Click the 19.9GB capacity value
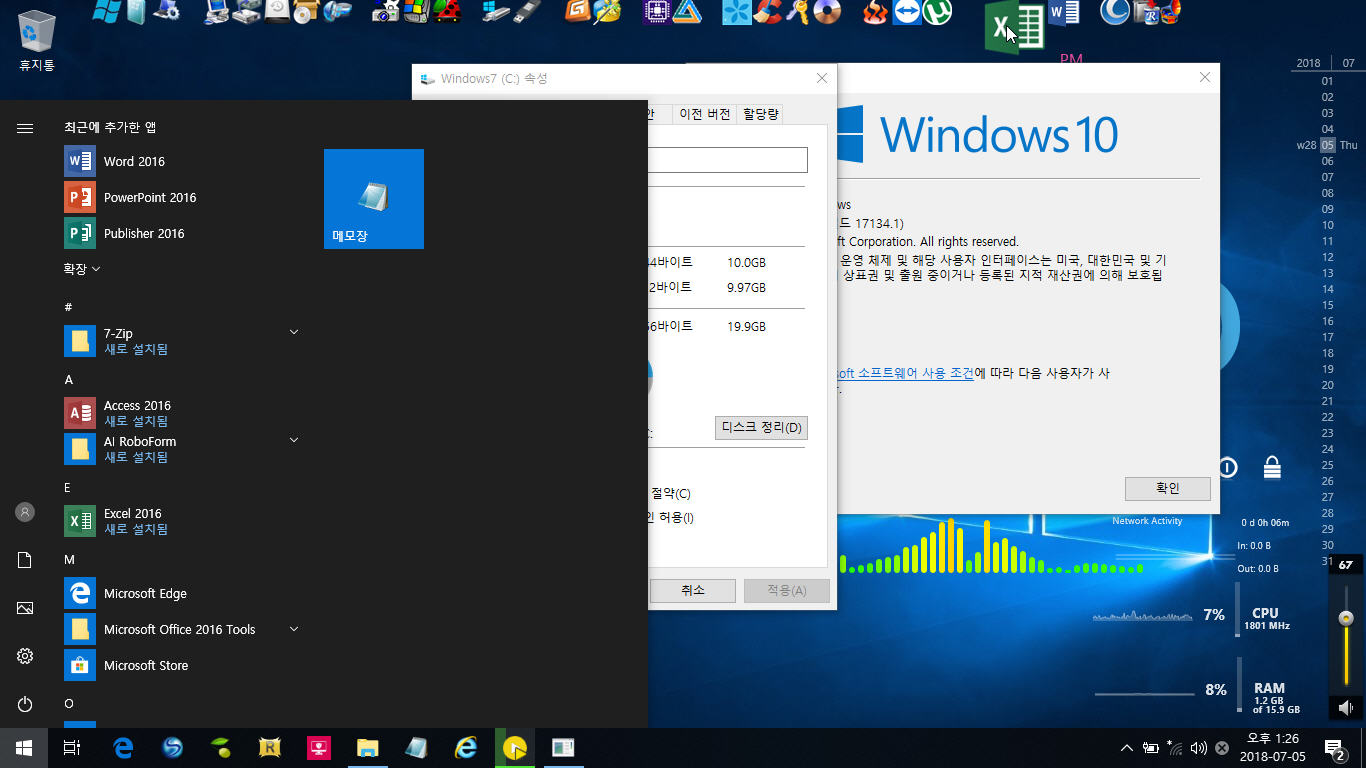This screenshot has height=768, width=1366. (746, 326)
